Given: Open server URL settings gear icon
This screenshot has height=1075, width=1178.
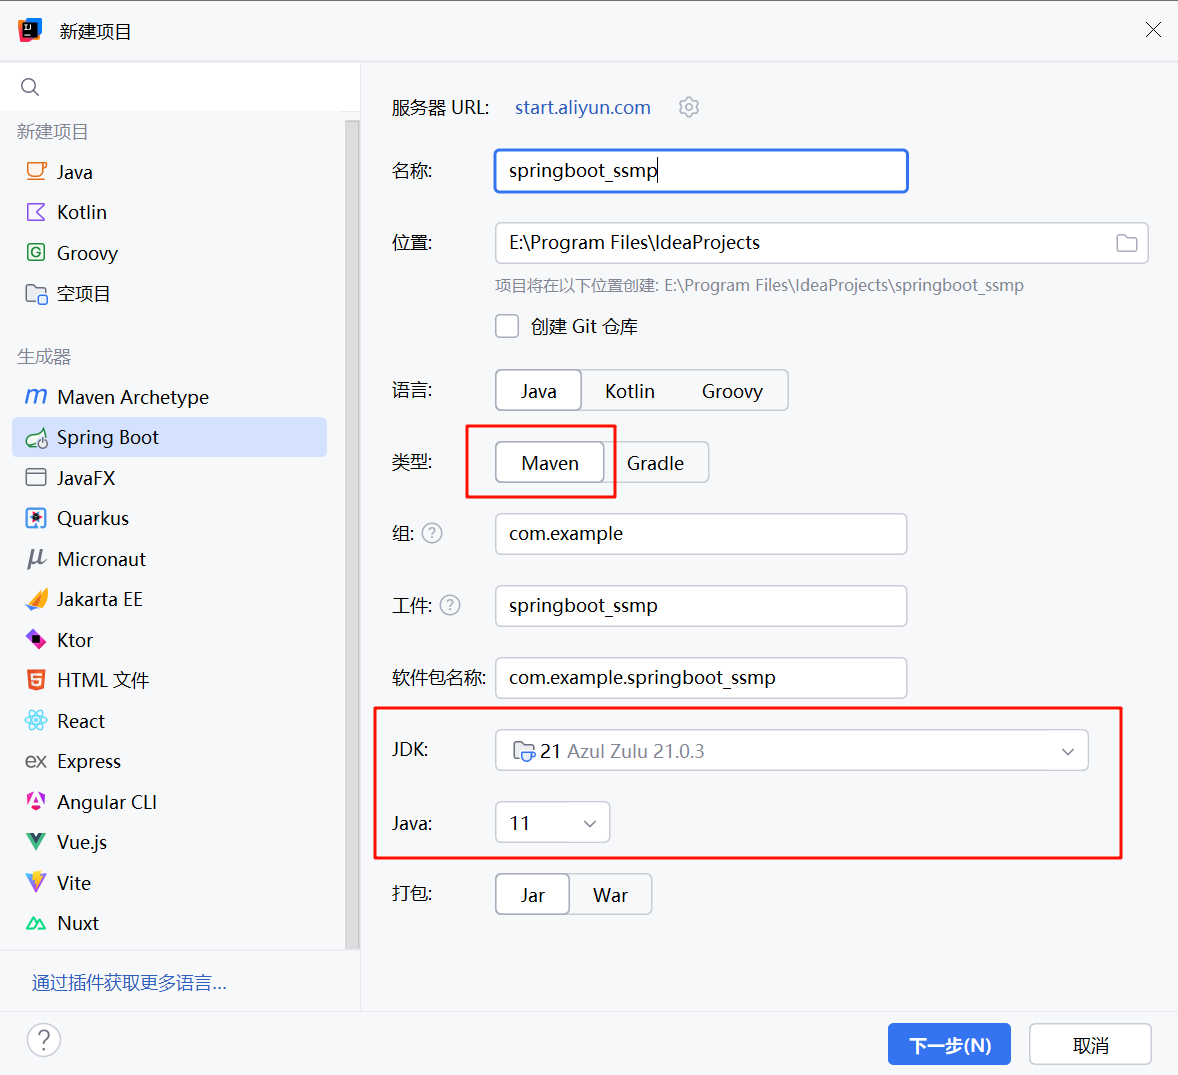Looking at the screenshot, I should (689, 107).
